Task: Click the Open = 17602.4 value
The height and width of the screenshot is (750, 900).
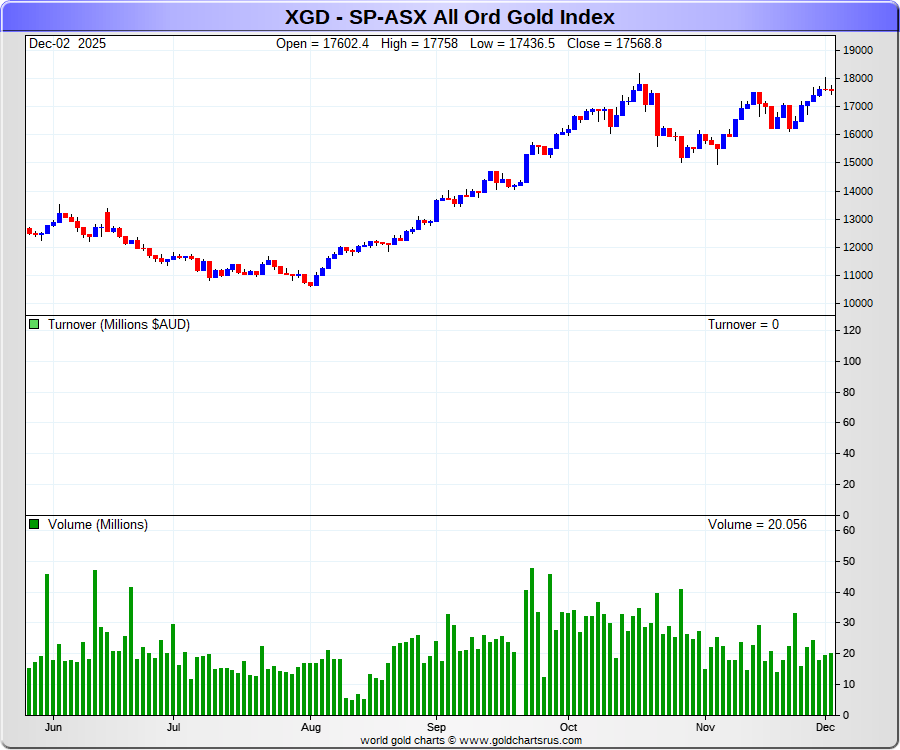Action: pos(322,44)
